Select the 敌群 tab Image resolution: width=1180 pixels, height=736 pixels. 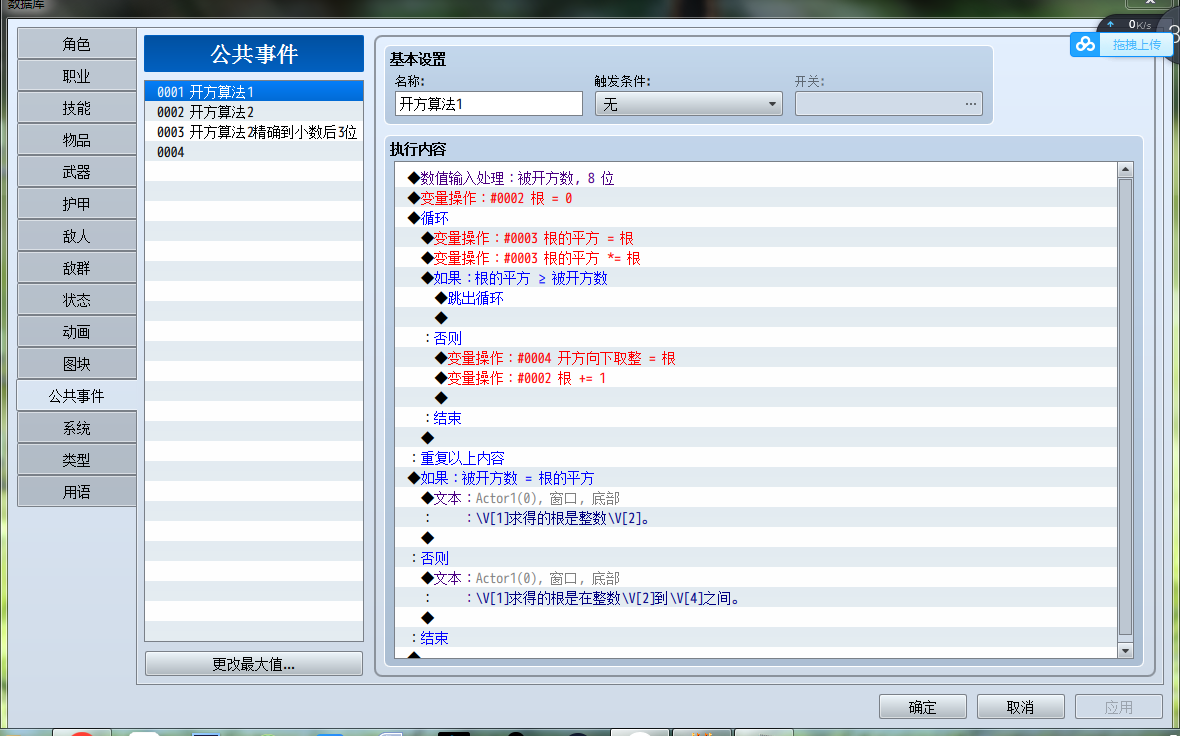77,268
